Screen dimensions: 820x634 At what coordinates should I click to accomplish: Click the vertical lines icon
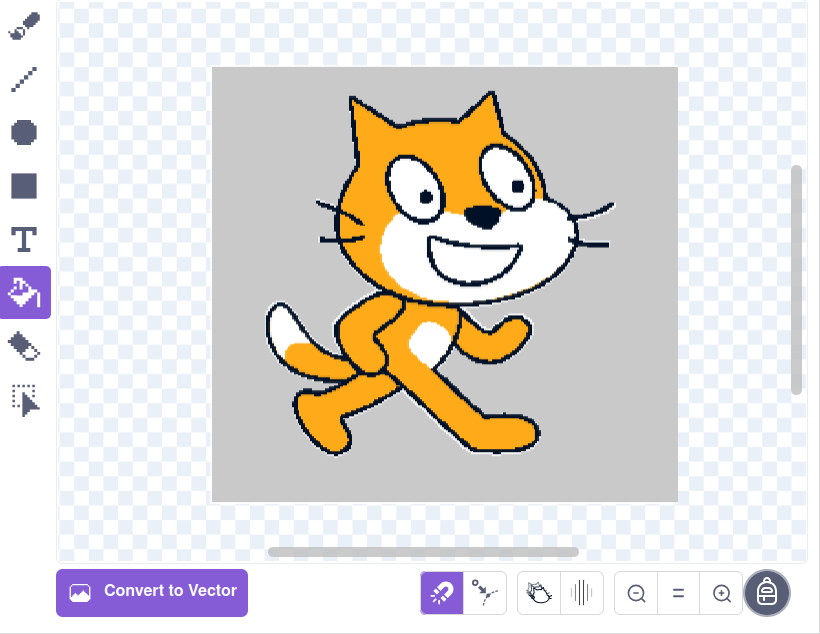coord(581,593)
